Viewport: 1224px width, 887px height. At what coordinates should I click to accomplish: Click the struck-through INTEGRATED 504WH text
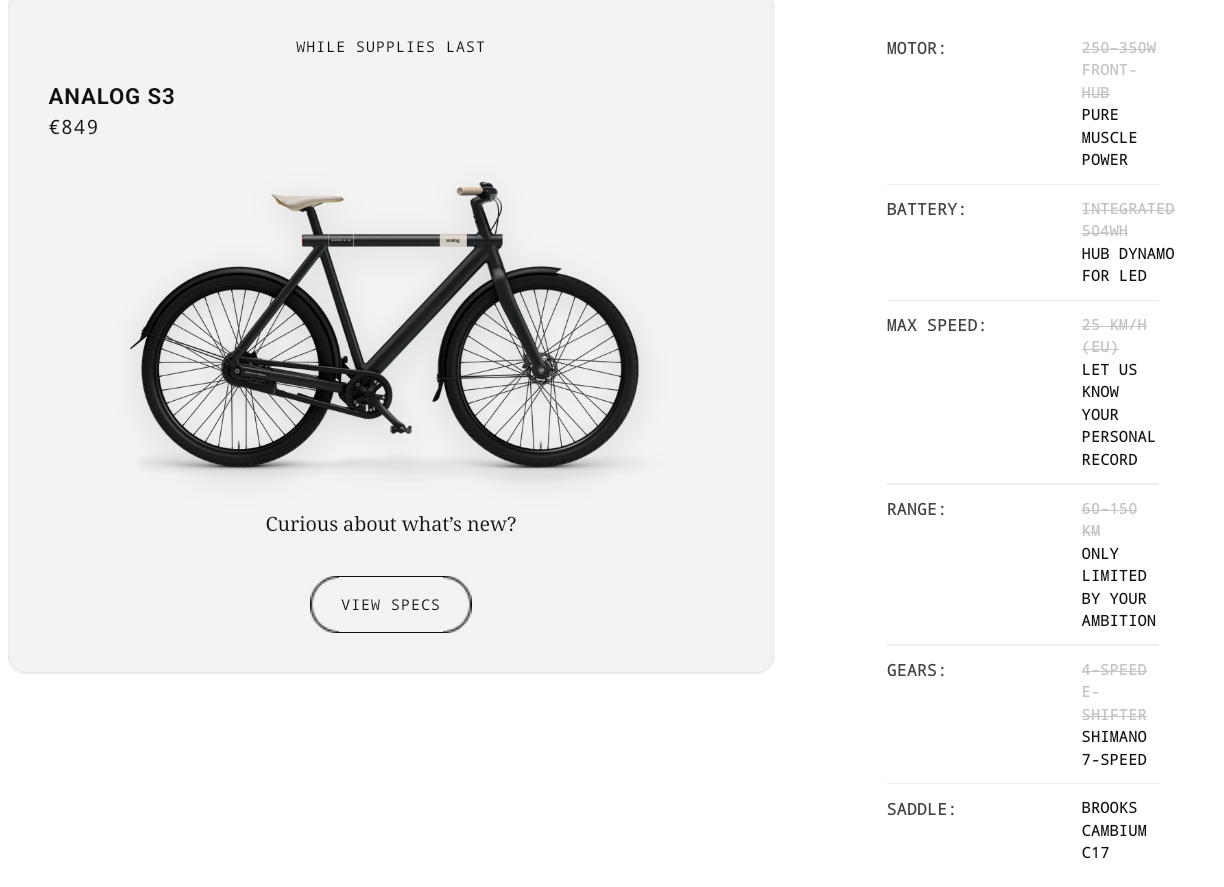pos(1127,219)
